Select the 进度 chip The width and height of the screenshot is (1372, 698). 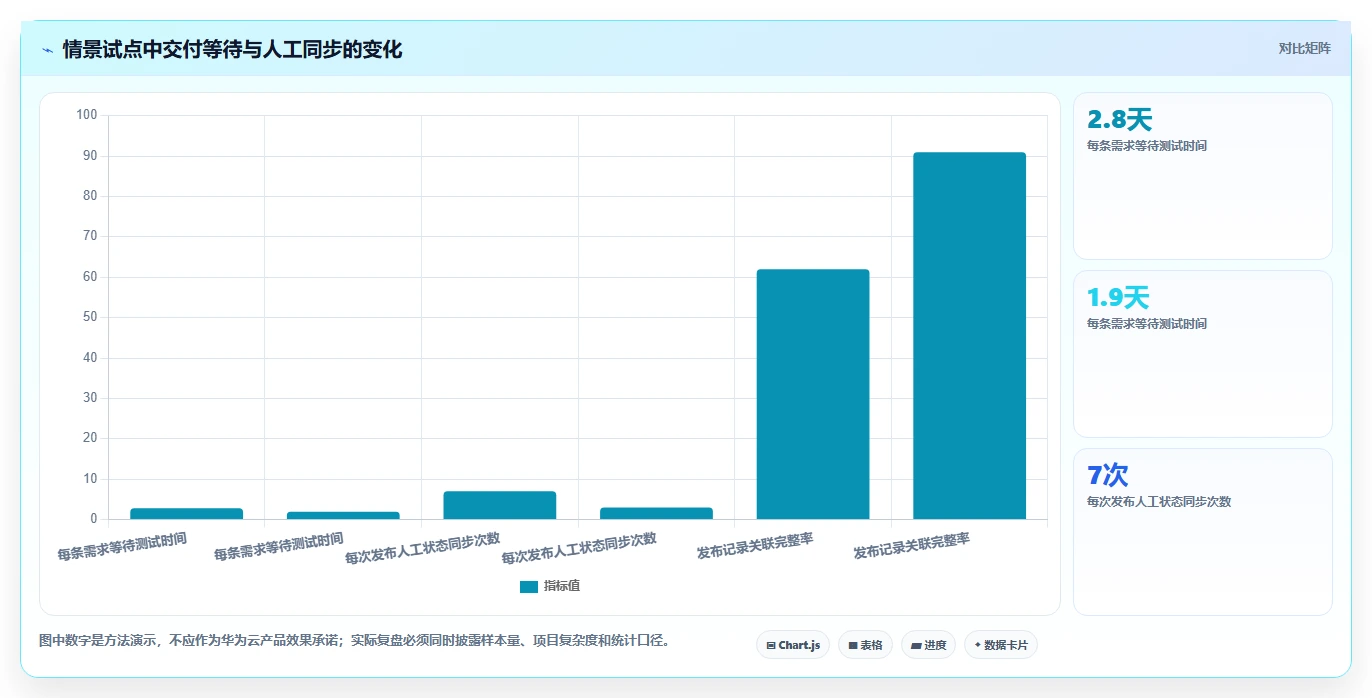point(928,645)
